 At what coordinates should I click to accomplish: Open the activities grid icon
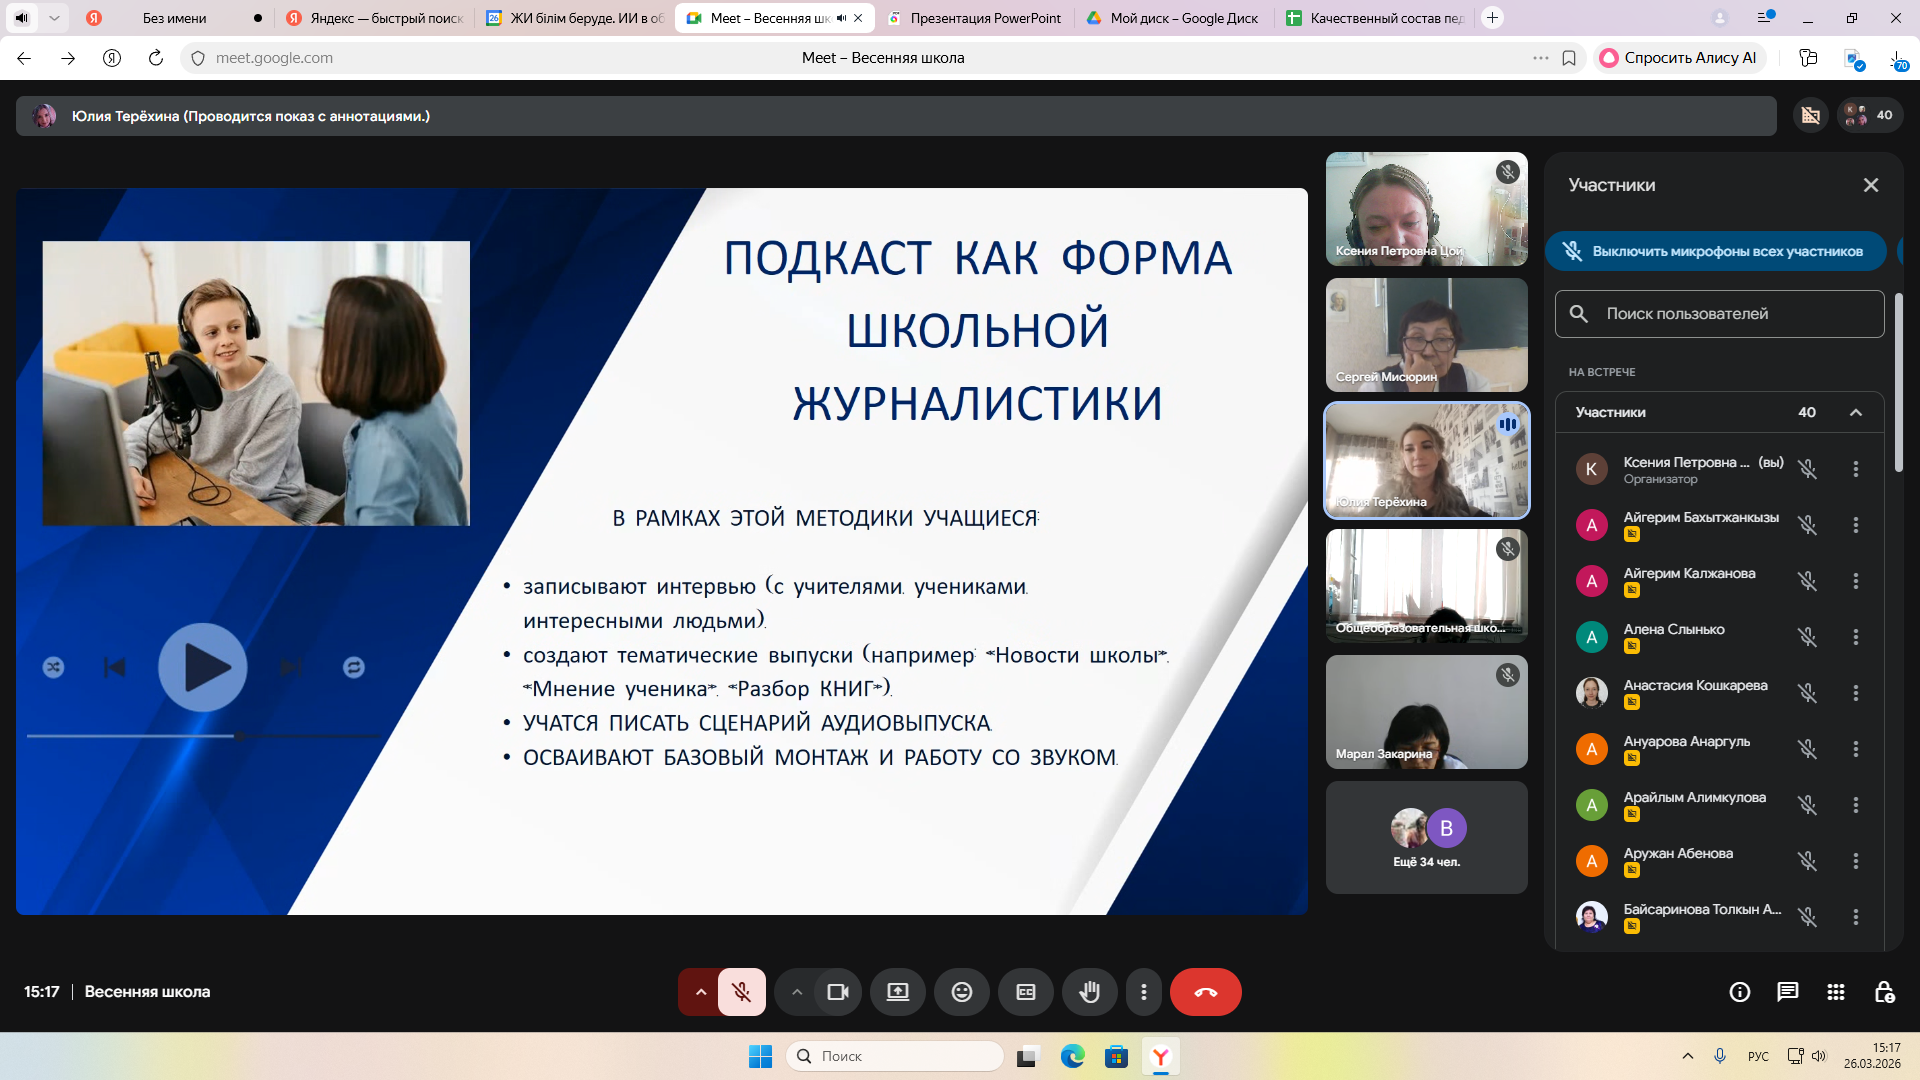1835,992
